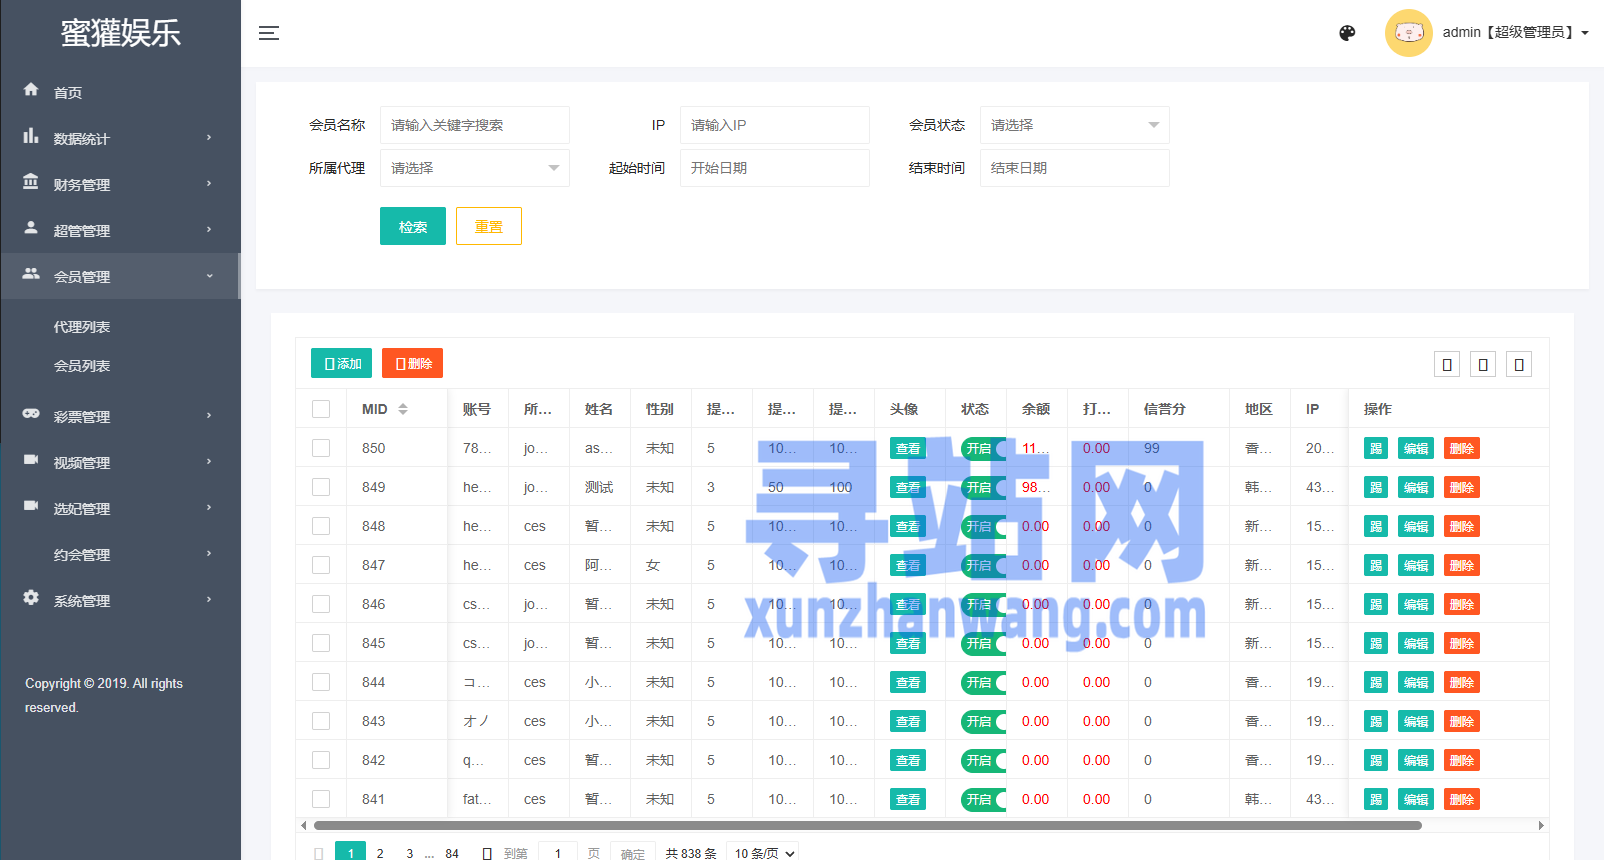
Task: Click the 编辑 button for member 848
Action: click(1416, 526)
